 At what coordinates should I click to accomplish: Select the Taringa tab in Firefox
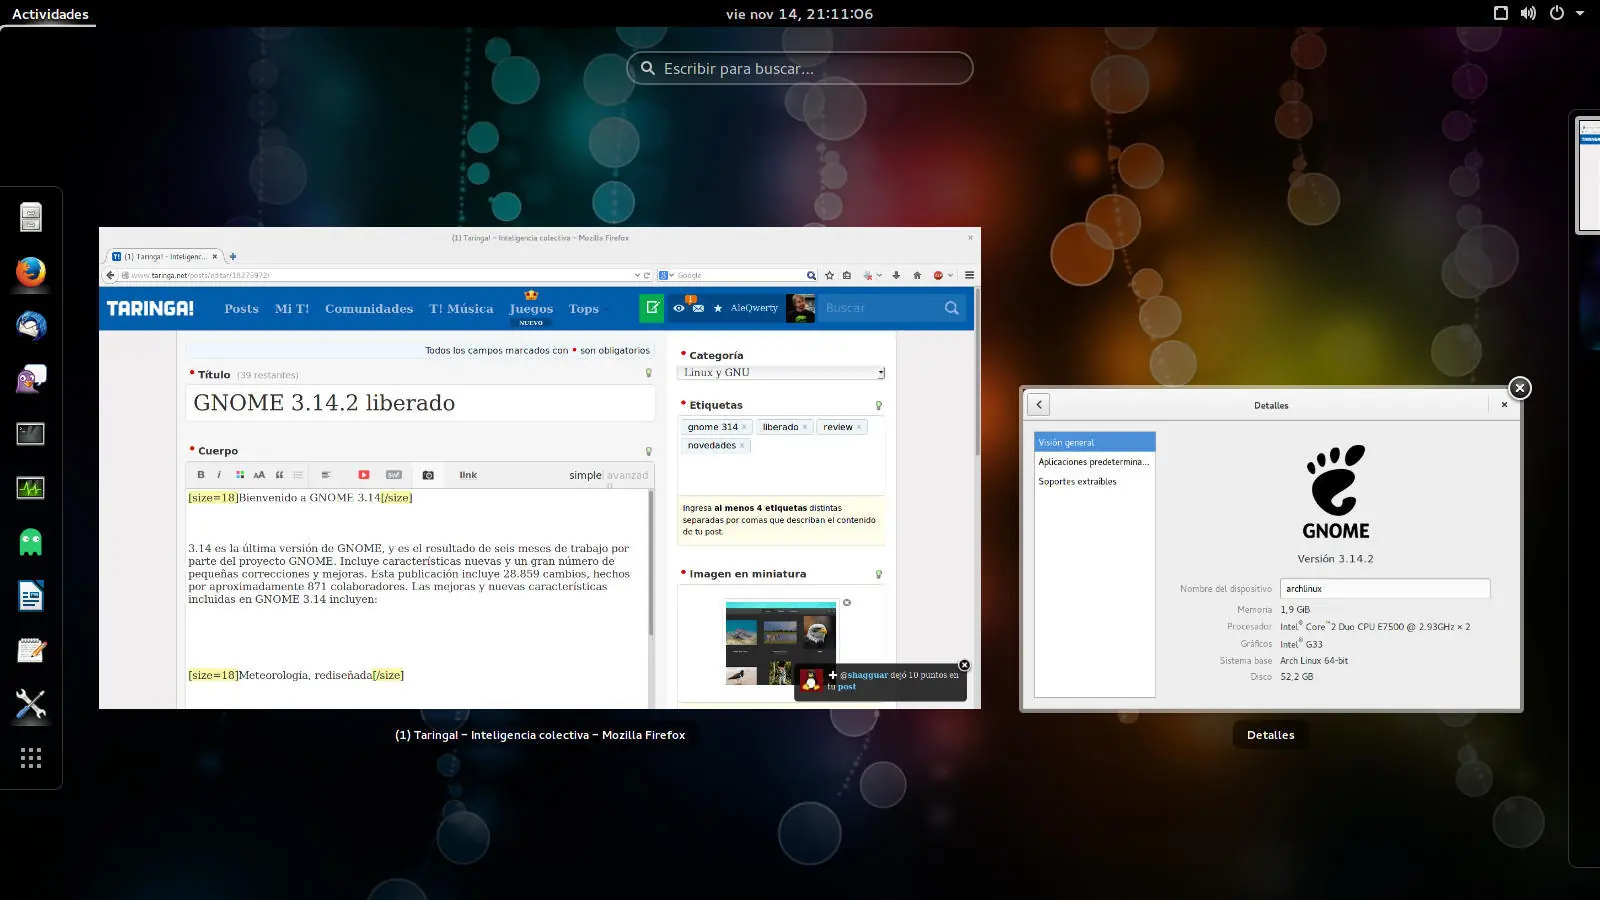(x=164, y=257)
